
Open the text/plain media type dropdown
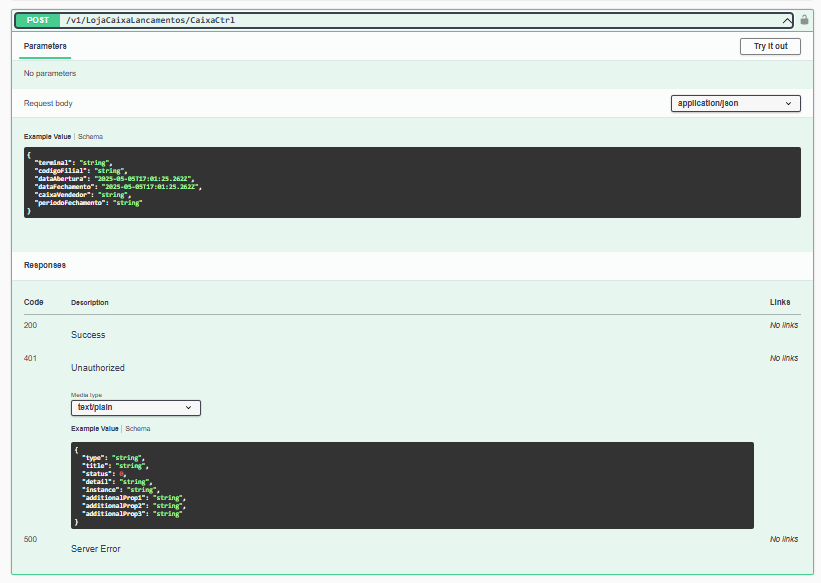click(x=135, y=408)
